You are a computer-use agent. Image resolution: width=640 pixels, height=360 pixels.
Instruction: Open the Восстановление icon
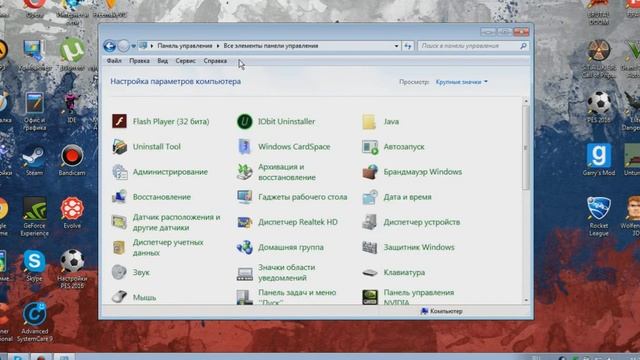point(119,197)
